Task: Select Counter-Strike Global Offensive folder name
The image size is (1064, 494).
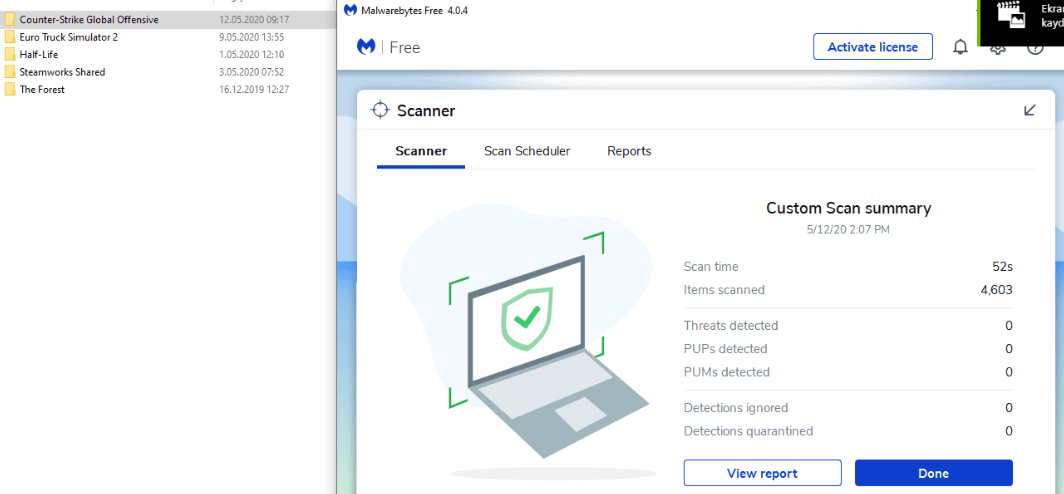Action: [89, 20]
